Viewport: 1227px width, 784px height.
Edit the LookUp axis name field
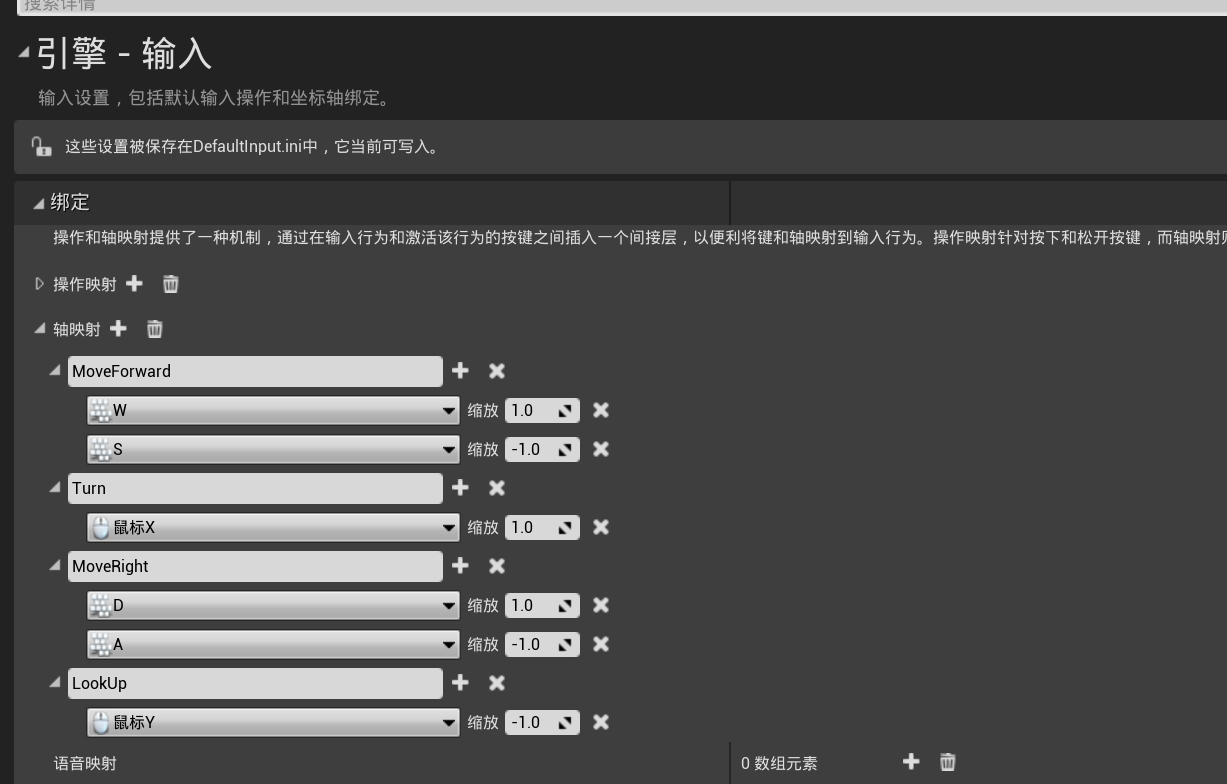pos(255,683)
